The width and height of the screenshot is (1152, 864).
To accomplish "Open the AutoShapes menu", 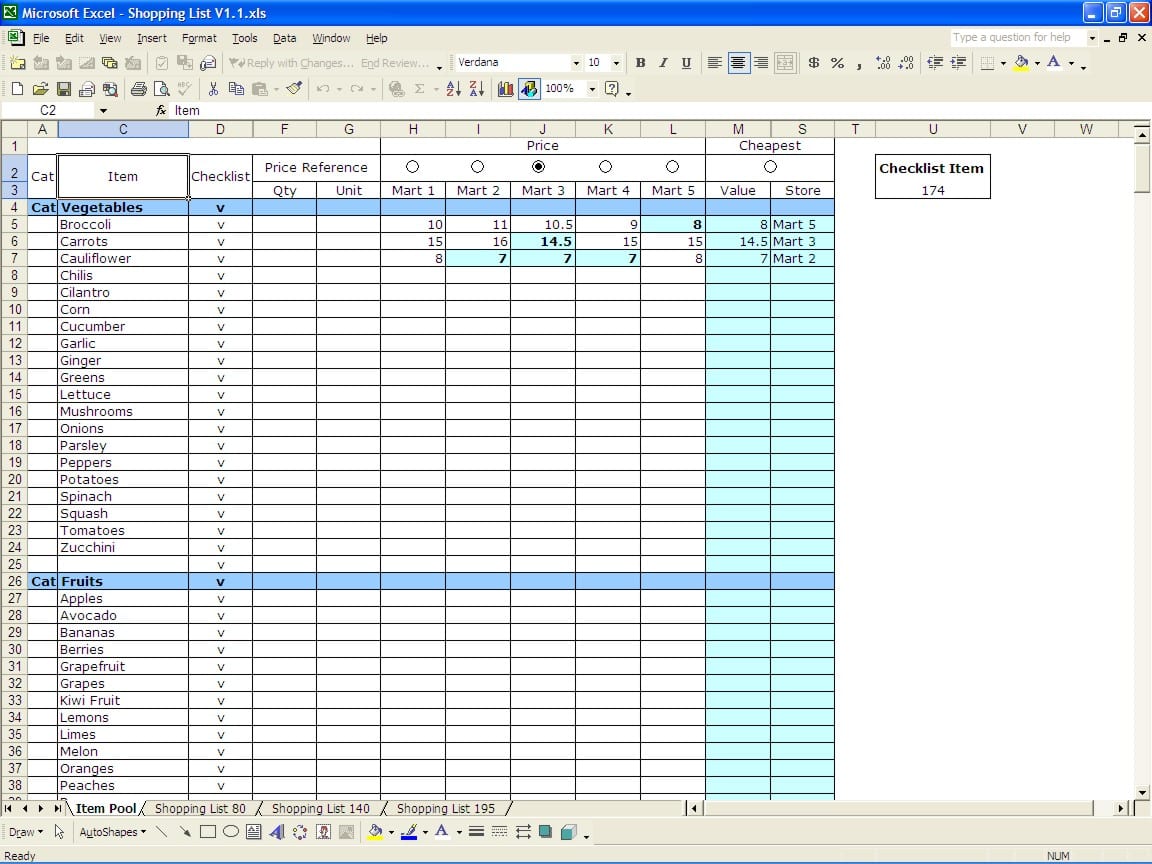I will (x=112, y=831).
